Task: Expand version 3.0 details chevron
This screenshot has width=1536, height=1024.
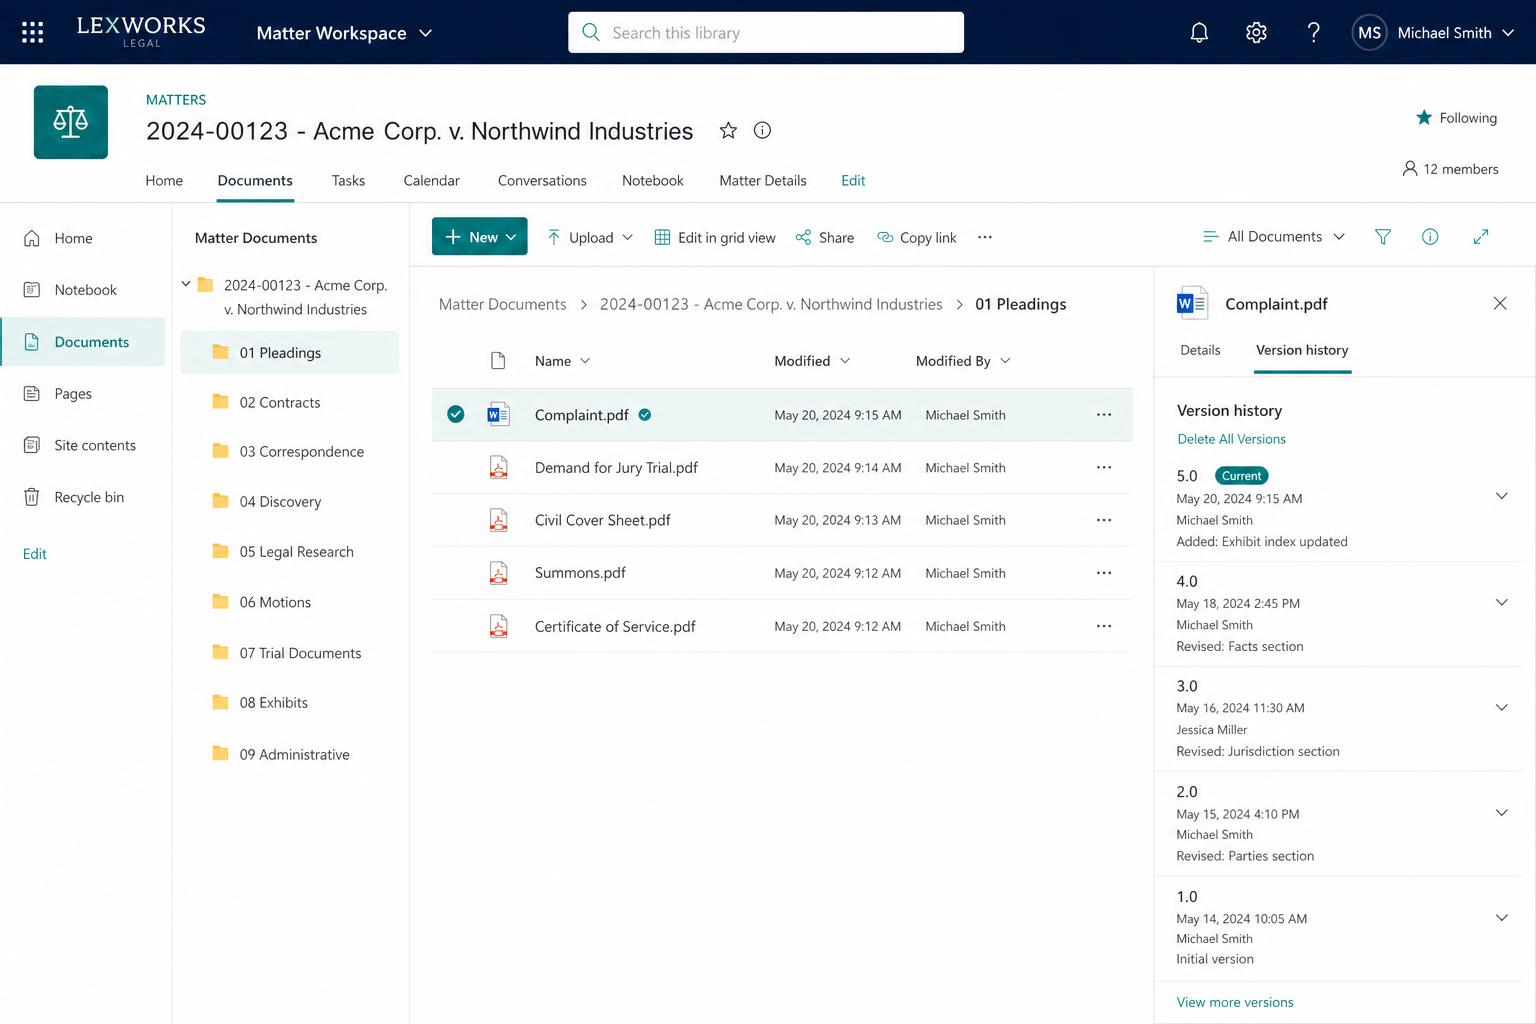Action: pos(1501,707)
